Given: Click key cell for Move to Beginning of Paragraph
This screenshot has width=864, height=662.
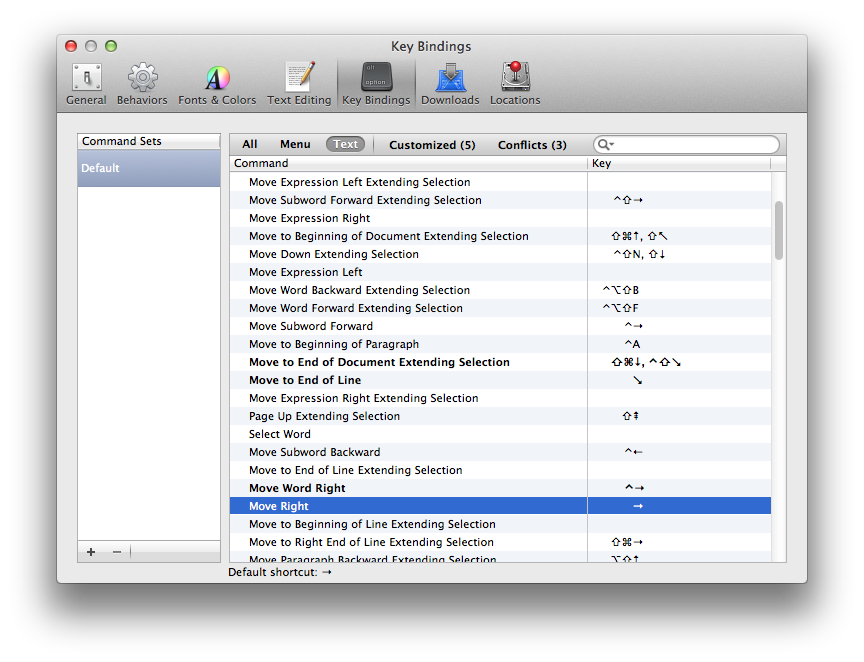Looking at the screenshot, I should point(679,344).
